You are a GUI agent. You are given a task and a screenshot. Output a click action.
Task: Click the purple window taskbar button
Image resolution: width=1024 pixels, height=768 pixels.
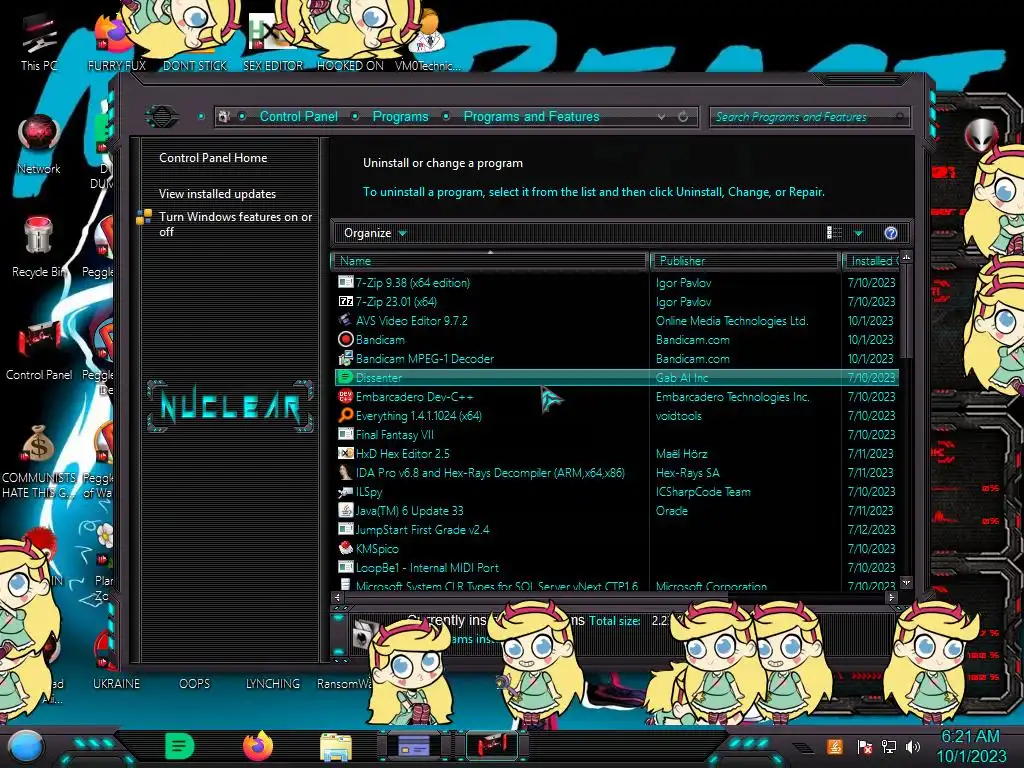pos(413,745)
